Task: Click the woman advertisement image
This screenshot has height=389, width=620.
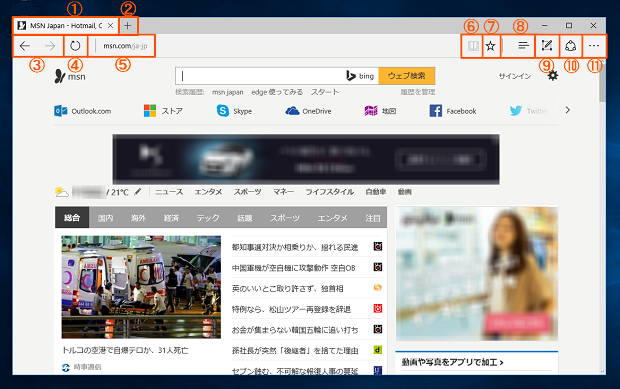Action: (x=477, y=273)
